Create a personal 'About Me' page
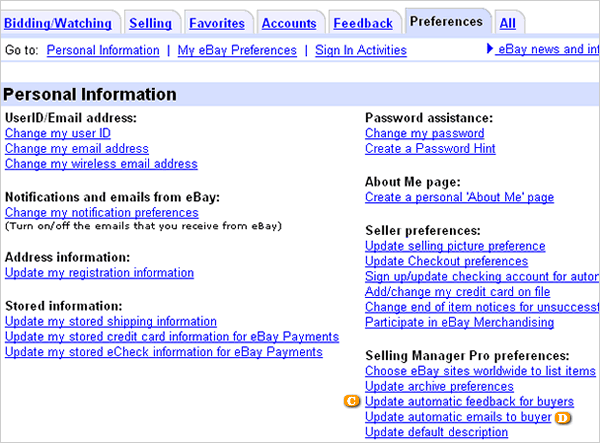The width and height of the screenshot is (600, 443). [460, 197]
